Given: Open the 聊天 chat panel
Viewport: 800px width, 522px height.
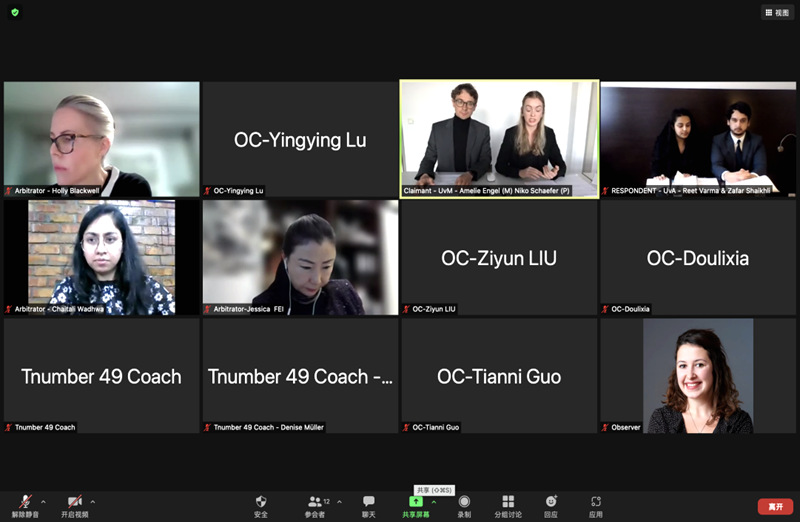Looking at the screenshot, I should [369, 505].
